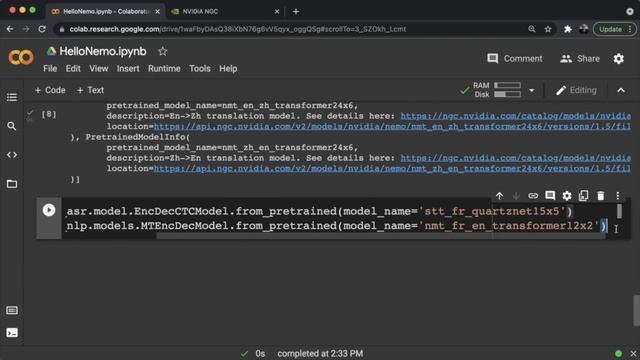Viewport: 640px width, 360px height.
Task: Move cell down with arrow icon
Action: 516,196
